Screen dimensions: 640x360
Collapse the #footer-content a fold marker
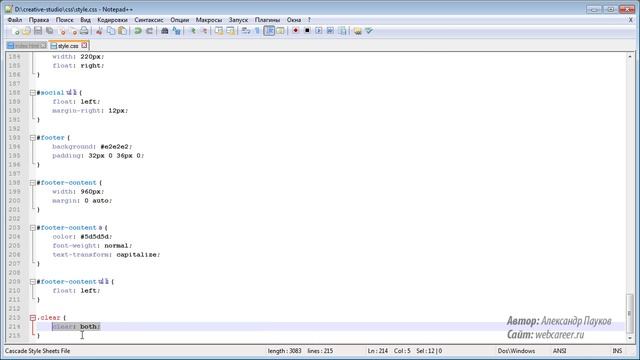(33, 228)
